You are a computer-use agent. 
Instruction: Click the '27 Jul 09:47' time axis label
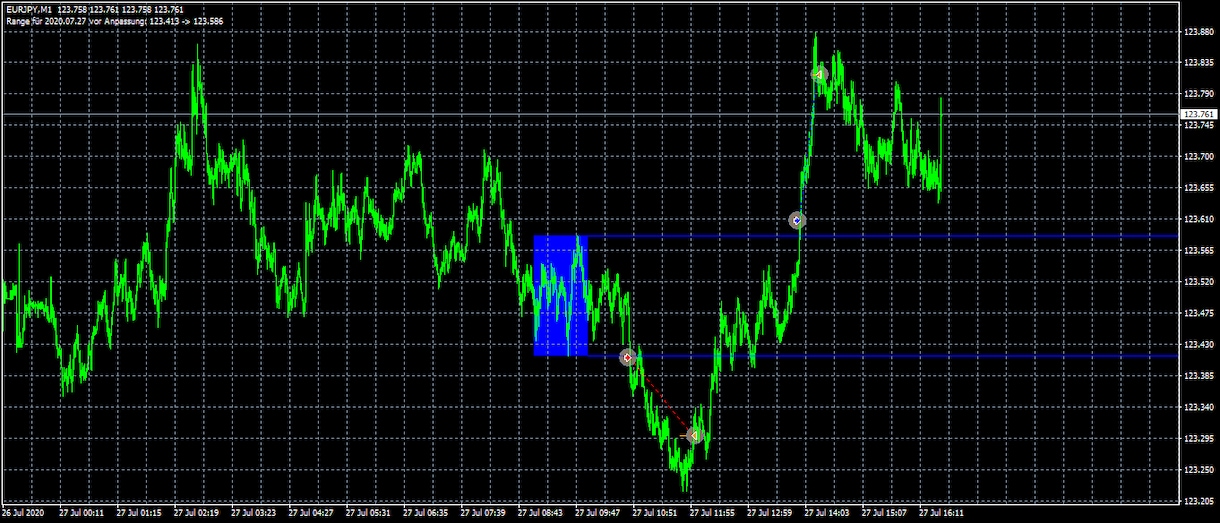598,512
